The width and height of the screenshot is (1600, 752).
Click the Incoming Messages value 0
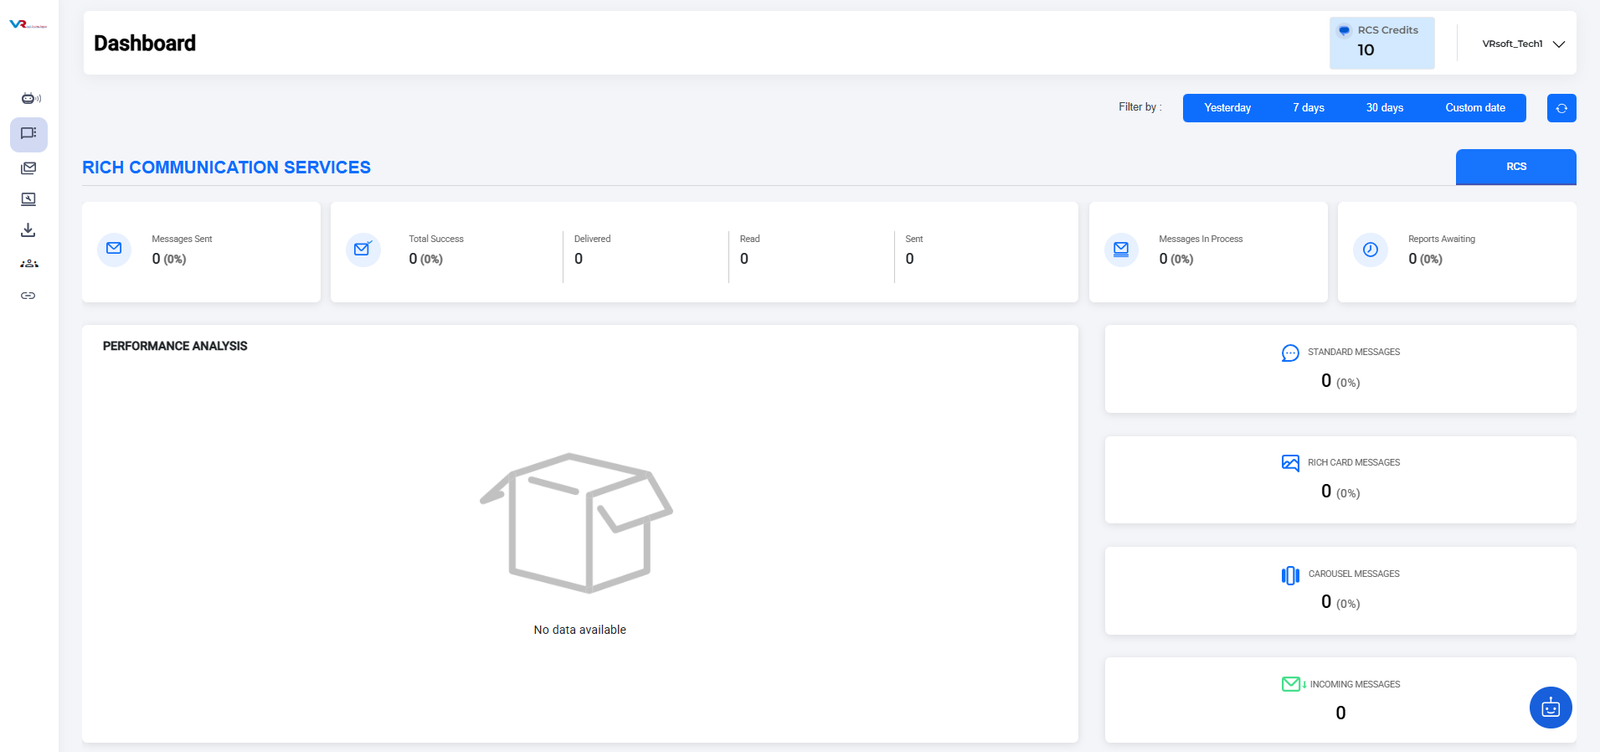(1341, 713)
